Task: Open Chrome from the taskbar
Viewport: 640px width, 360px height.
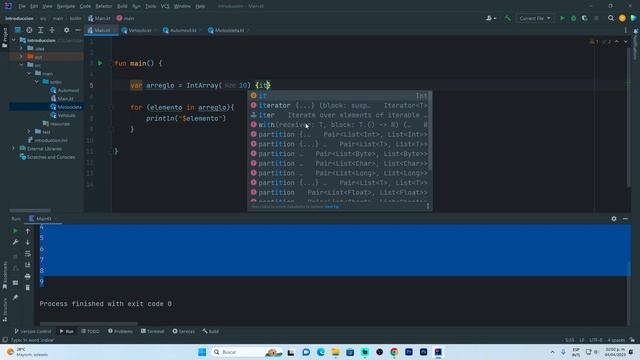Action: (394, 352)
